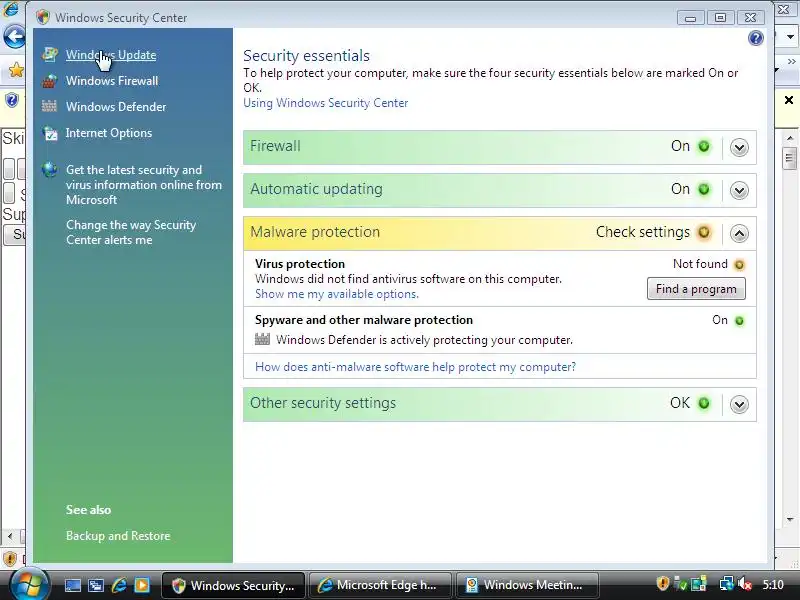800x600 pixels.
Task: Get latest security and virus information online
Action: (143, 185)
